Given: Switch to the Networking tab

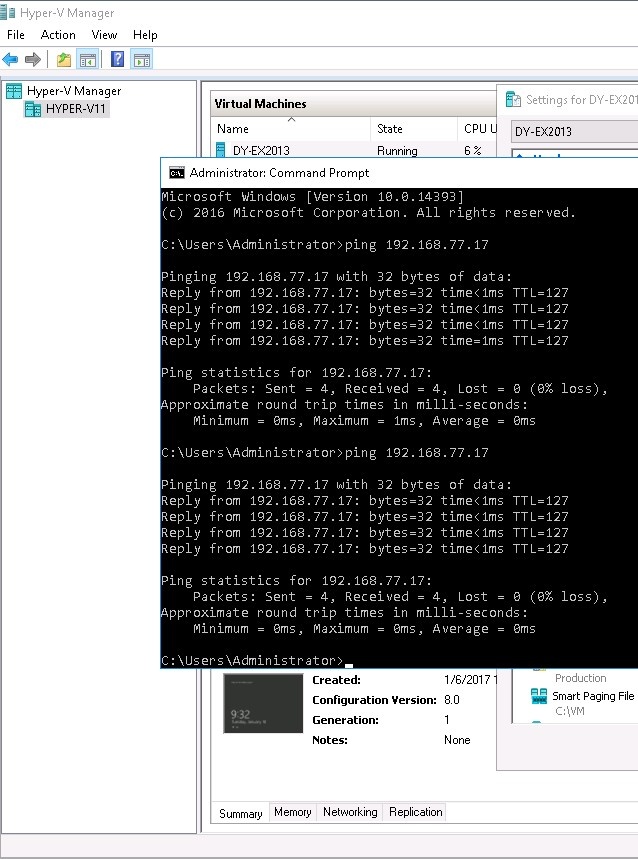Looking at the screenshot, I should click(350, 812).
